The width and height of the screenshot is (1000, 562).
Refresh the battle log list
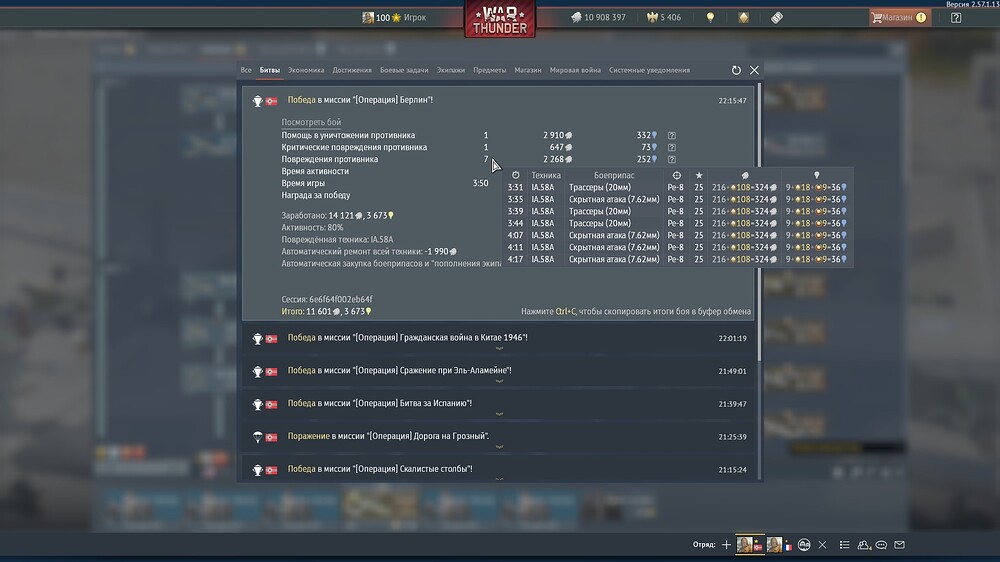click(x=736, y=70)
